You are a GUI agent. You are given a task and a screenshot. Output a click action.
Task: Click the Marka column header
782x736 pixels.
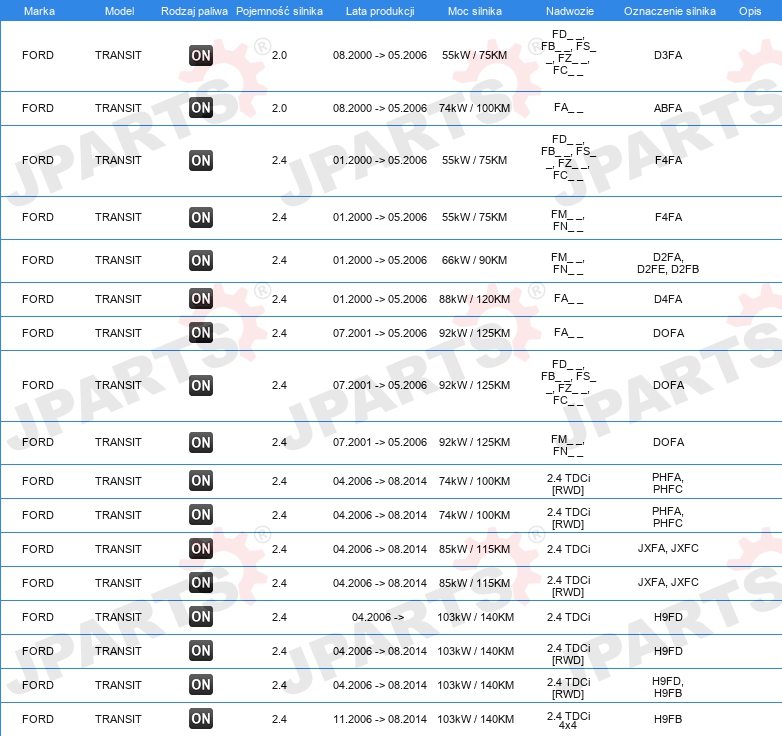pos(39,11)
